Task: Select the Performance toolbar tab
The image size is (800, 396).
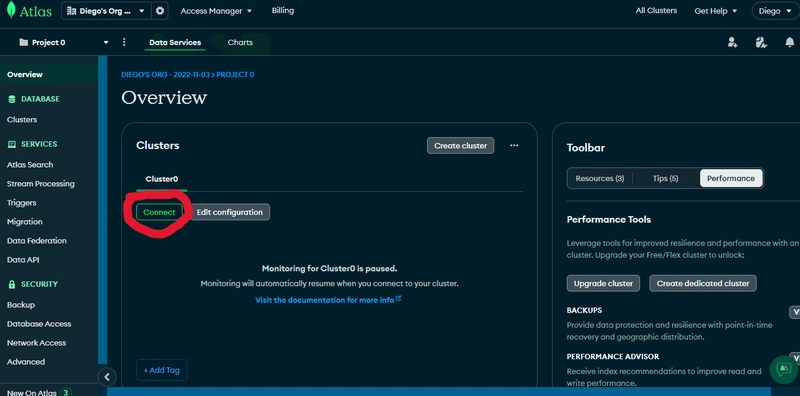Action: 731,179
